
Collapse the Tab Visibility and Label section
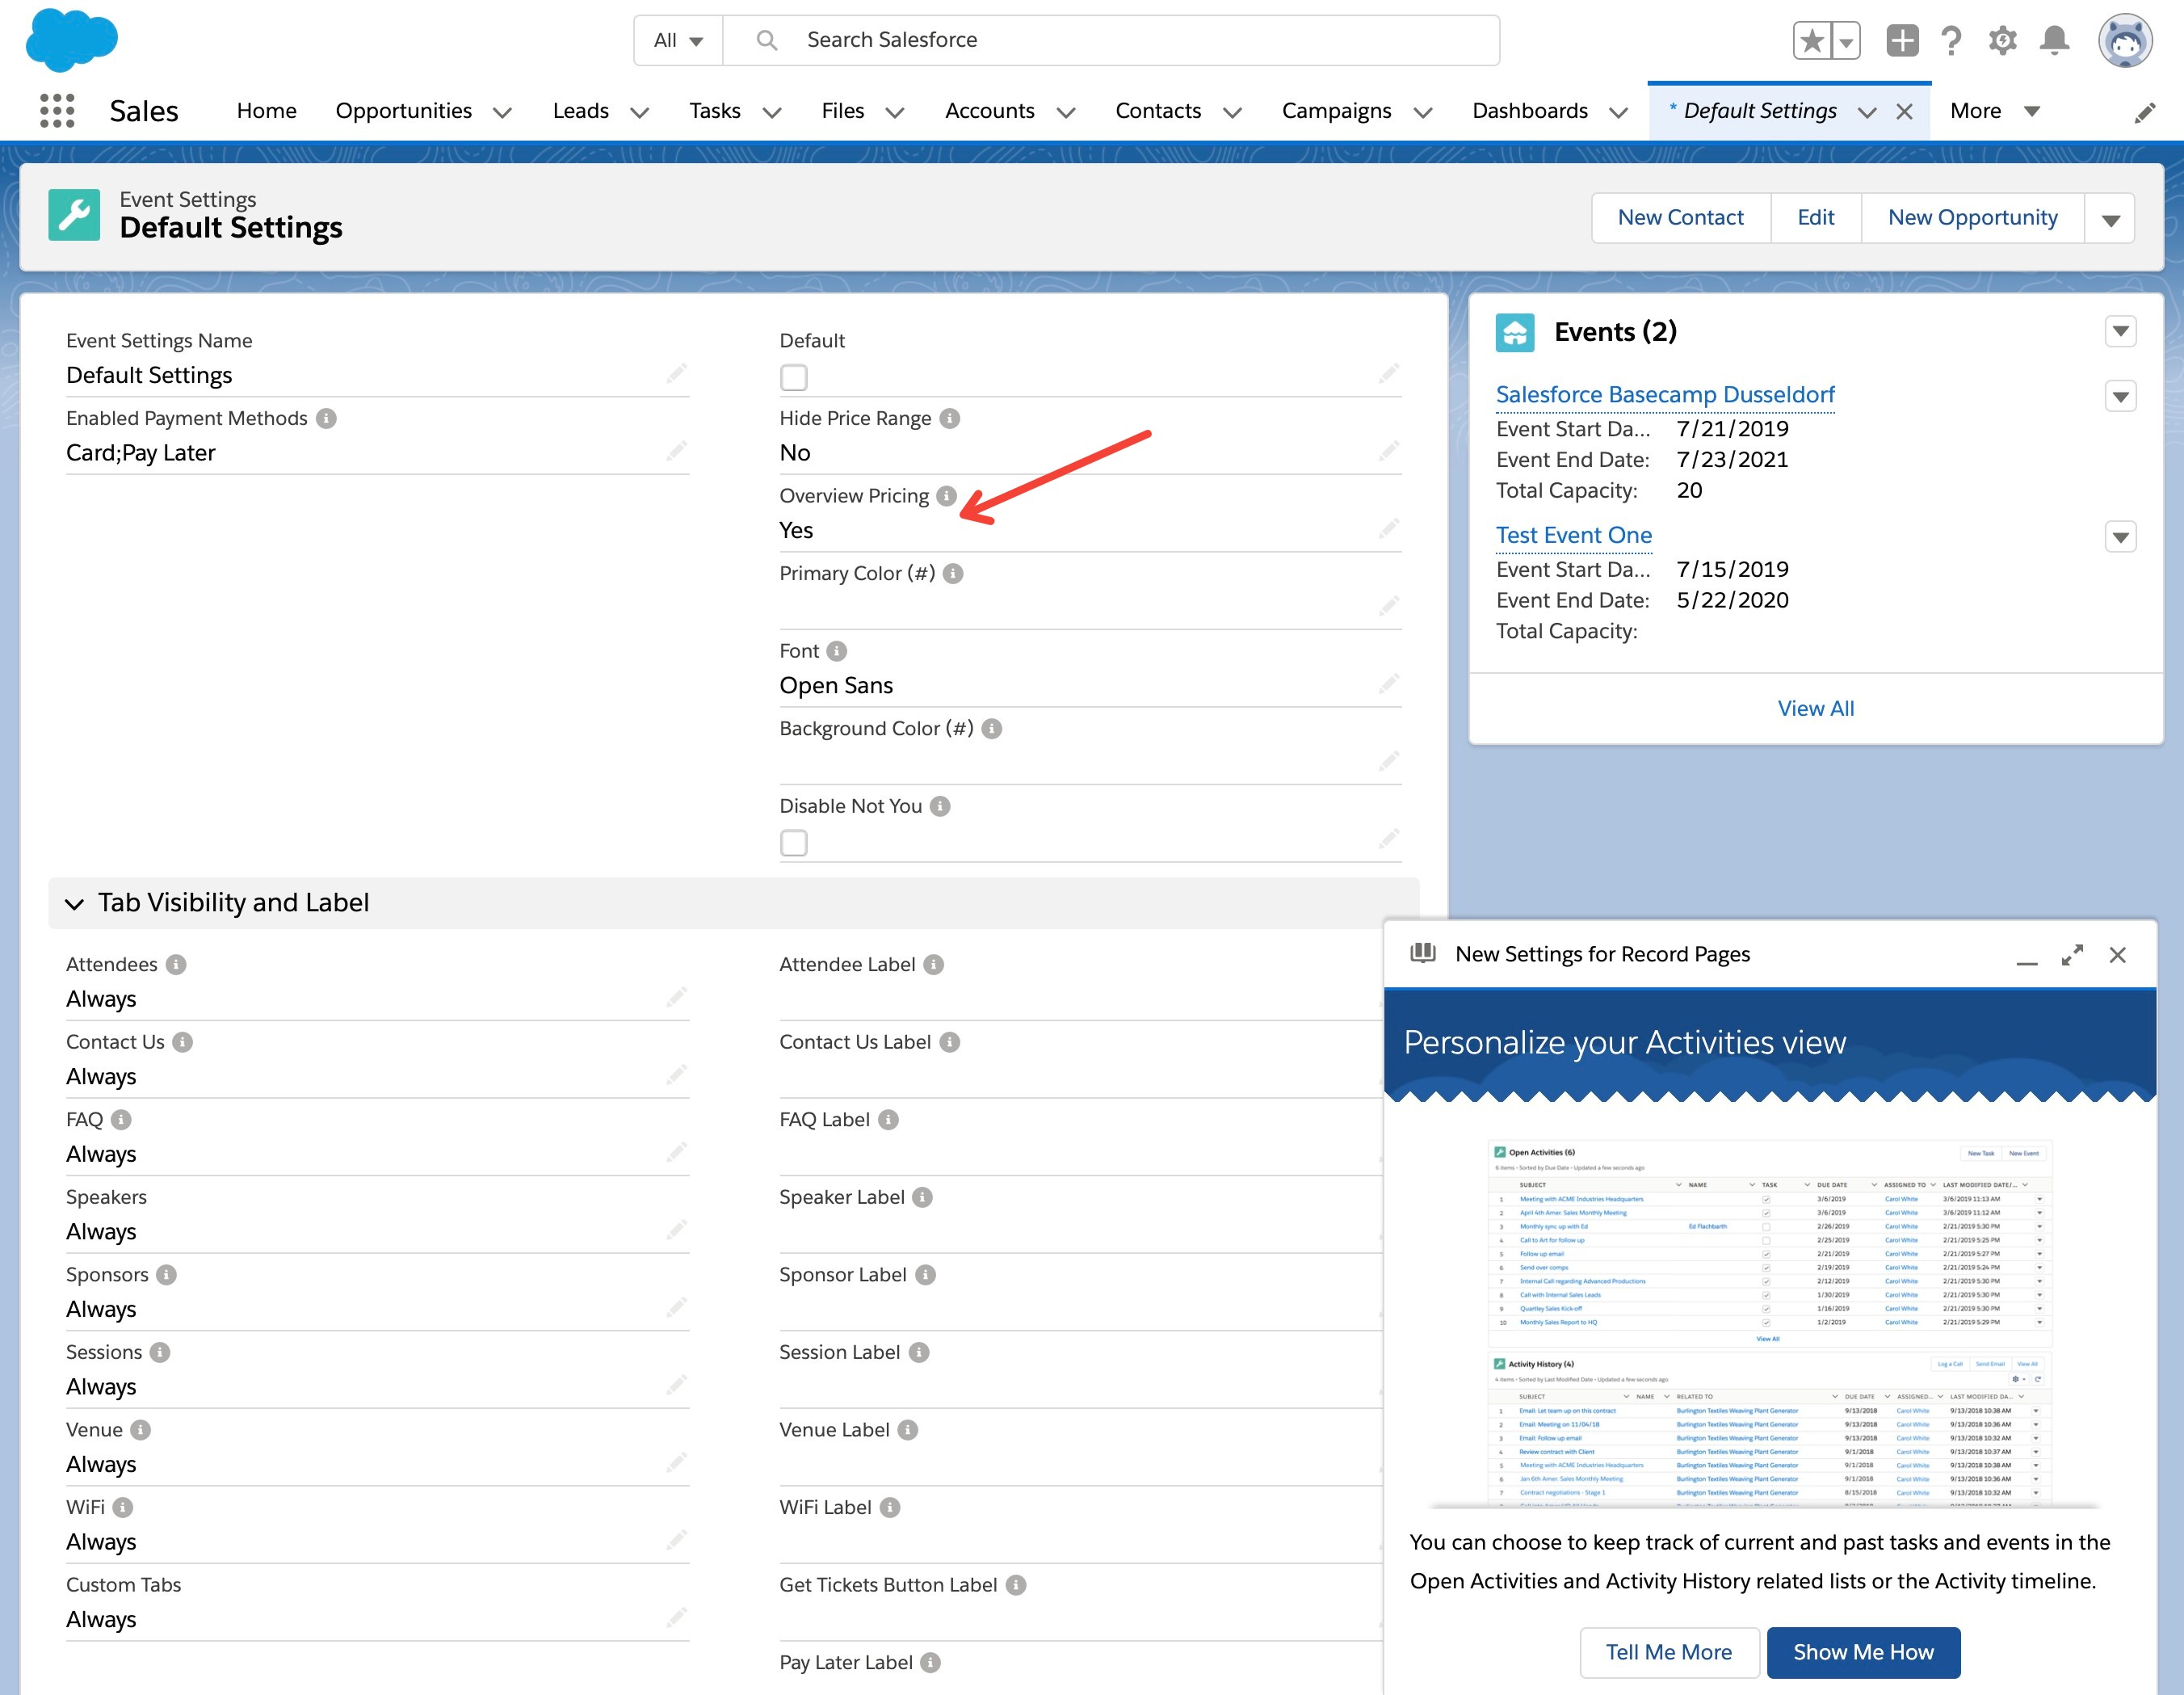[74, 904]
